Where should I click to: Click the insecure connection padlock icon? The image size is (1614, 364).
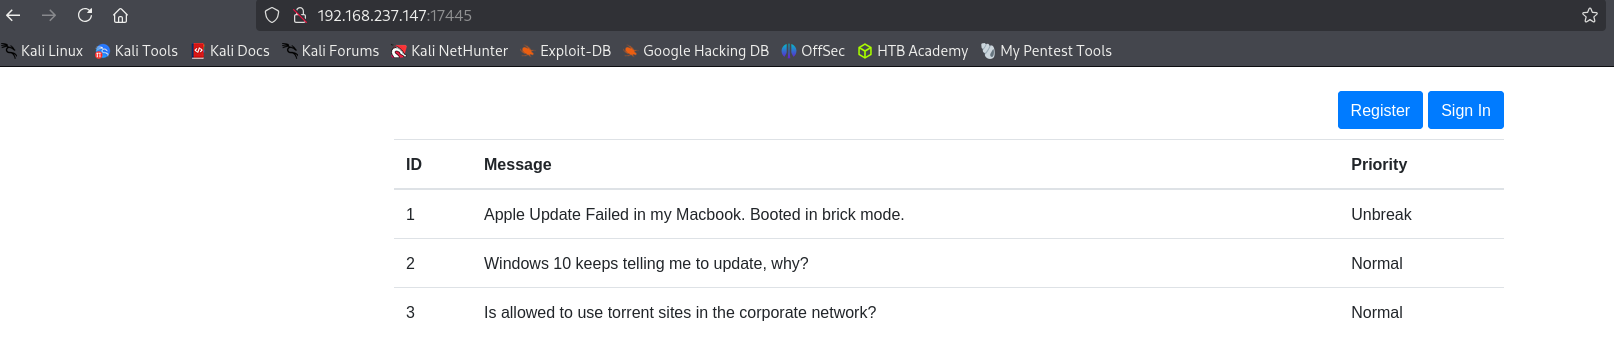click(299, 15)
